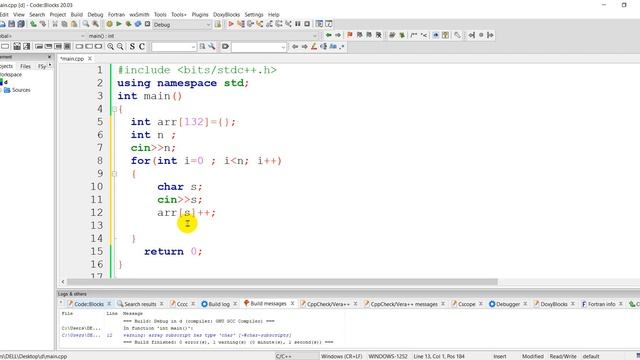
Task: Click the Zoom in magnifier icon
Action: 111,47
